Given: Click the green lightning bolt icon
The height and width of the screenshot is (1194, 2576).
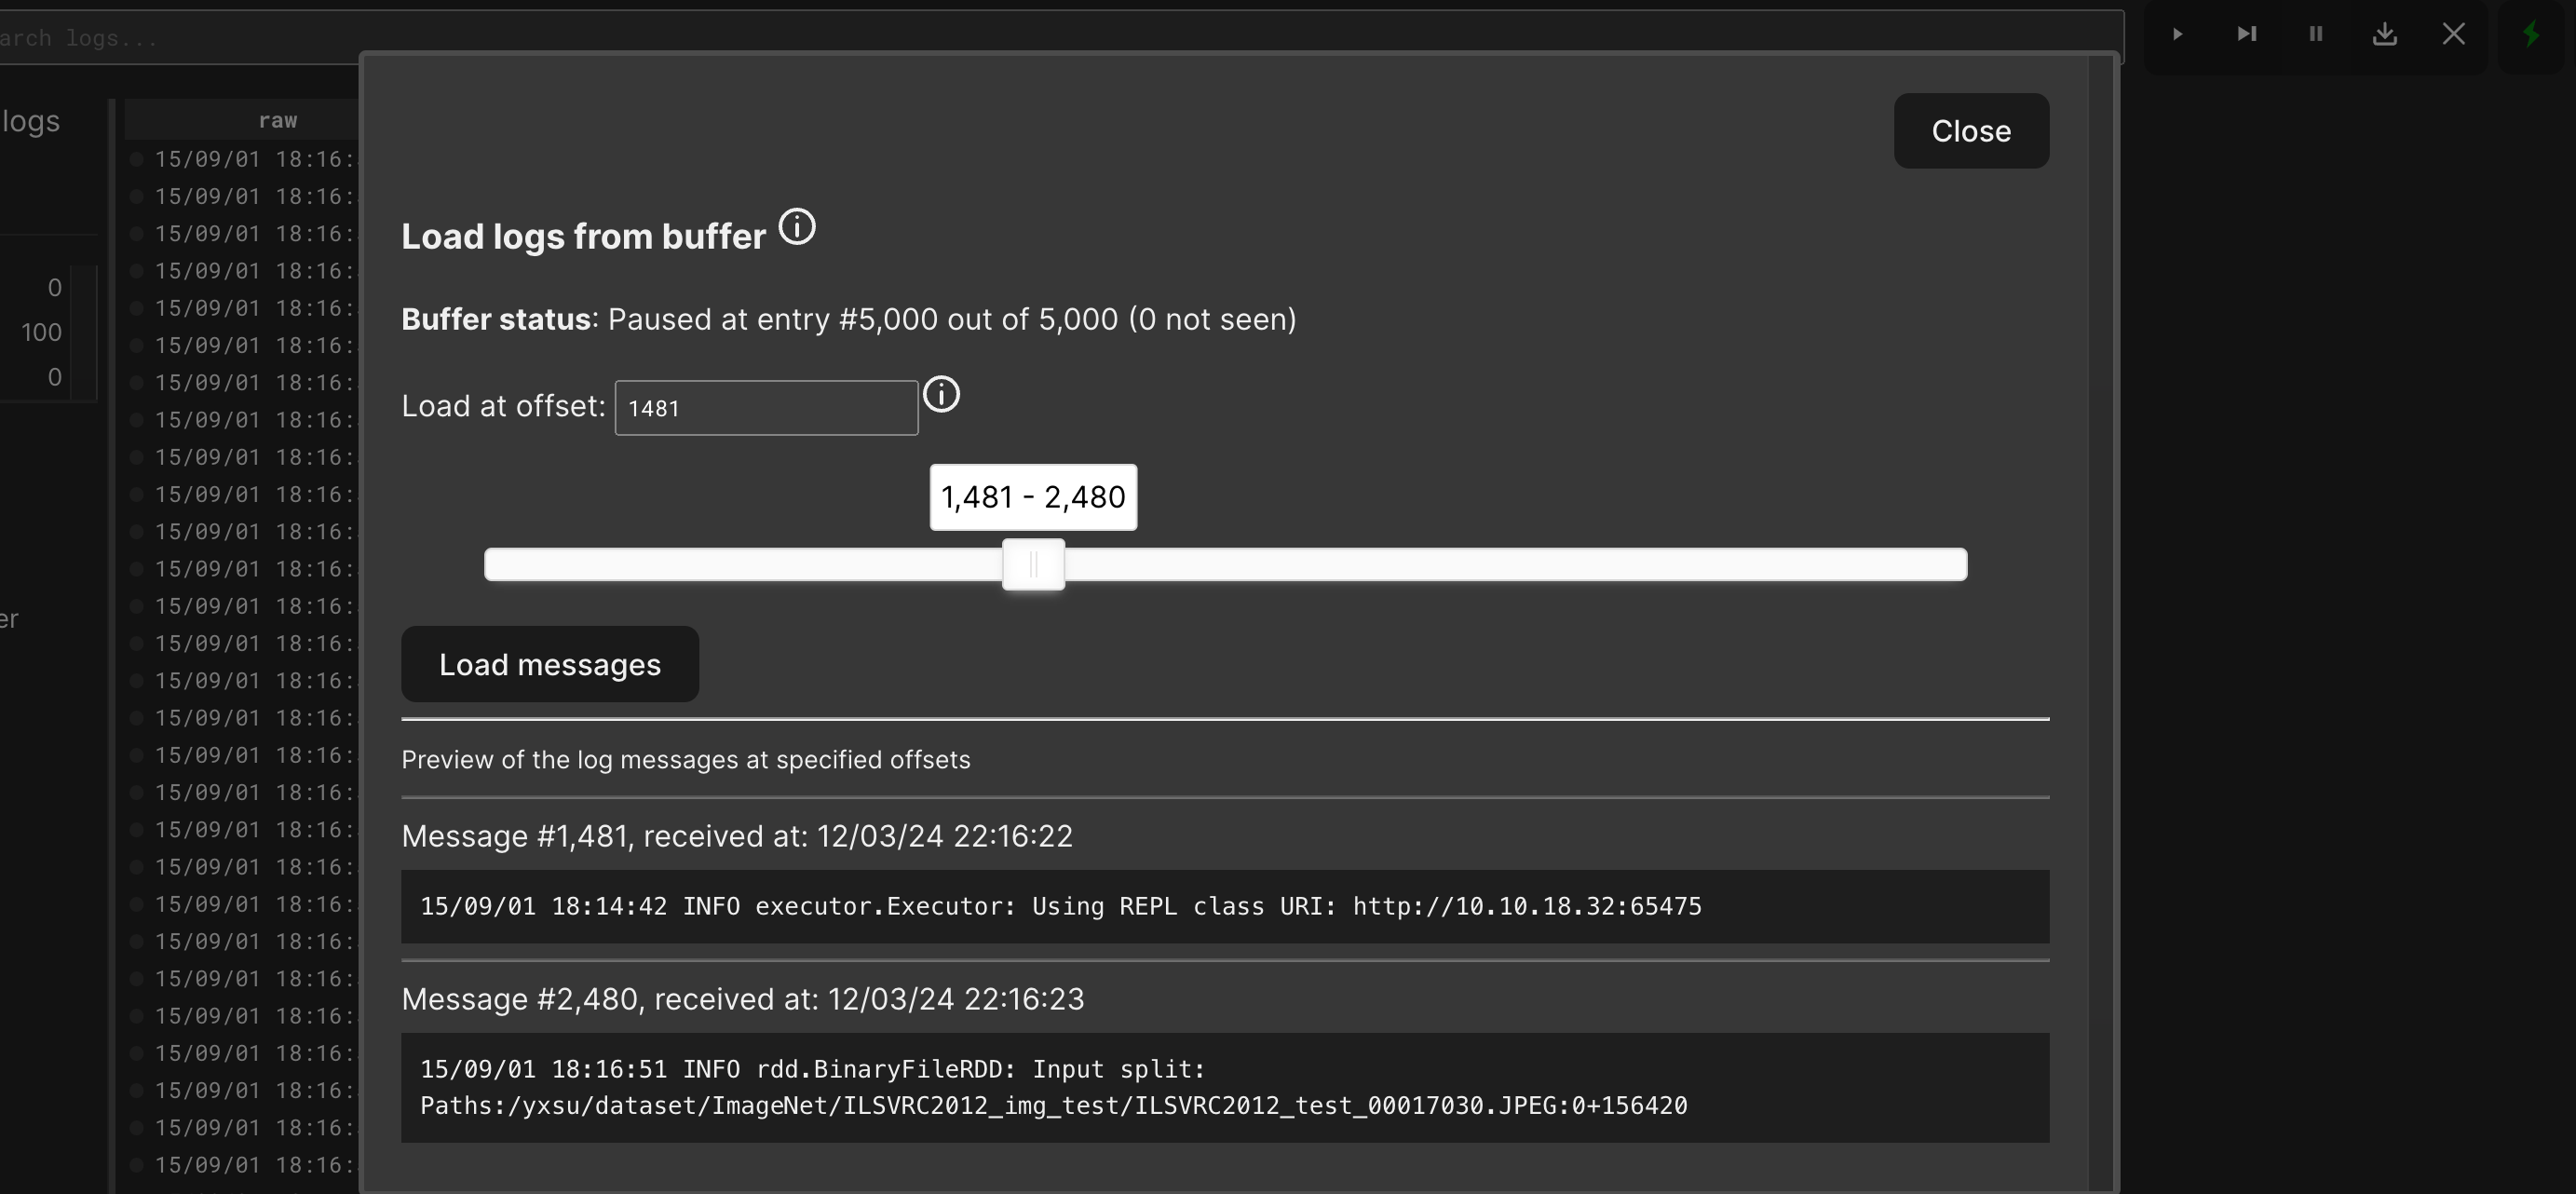Looking at the screenshot, I should coord(2531,34).
